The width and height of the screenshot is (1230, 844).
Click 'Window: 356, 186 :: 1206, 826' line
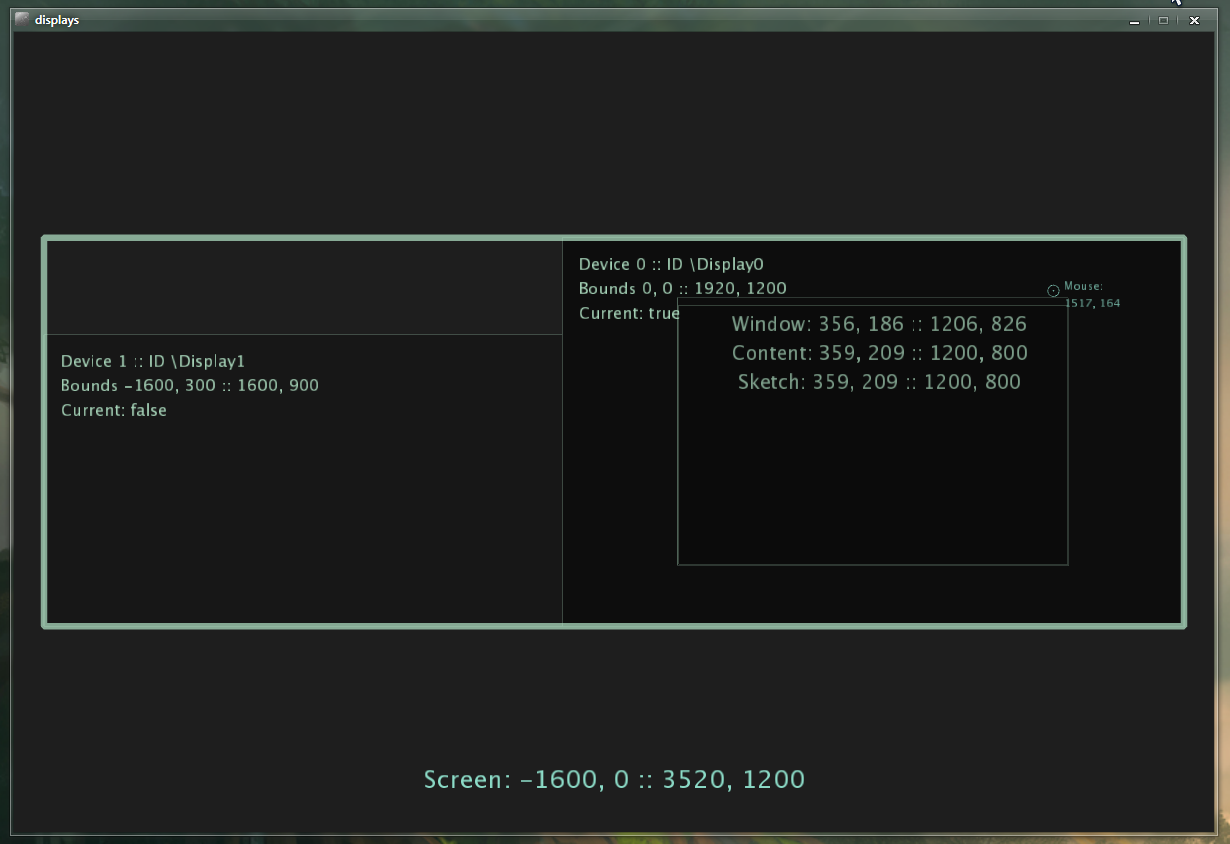click(879, 324)
